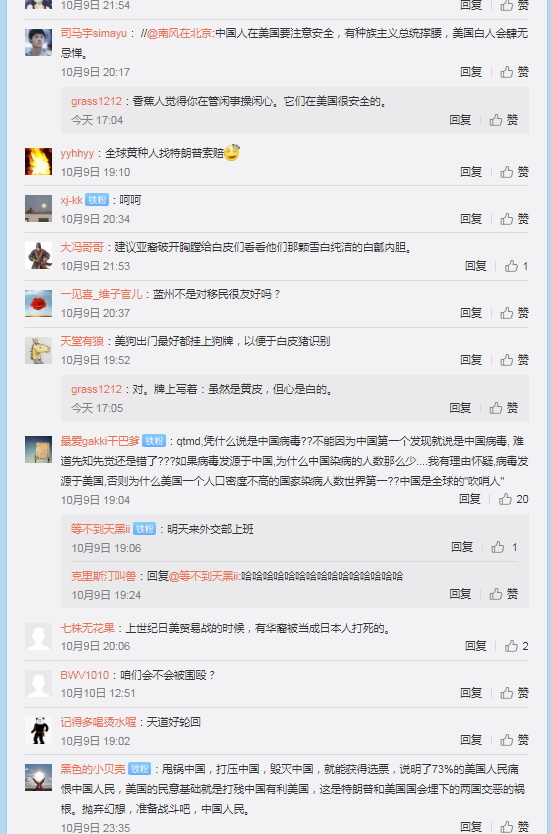Reply to 天堂有狼's comment

(x=471, y=360)
